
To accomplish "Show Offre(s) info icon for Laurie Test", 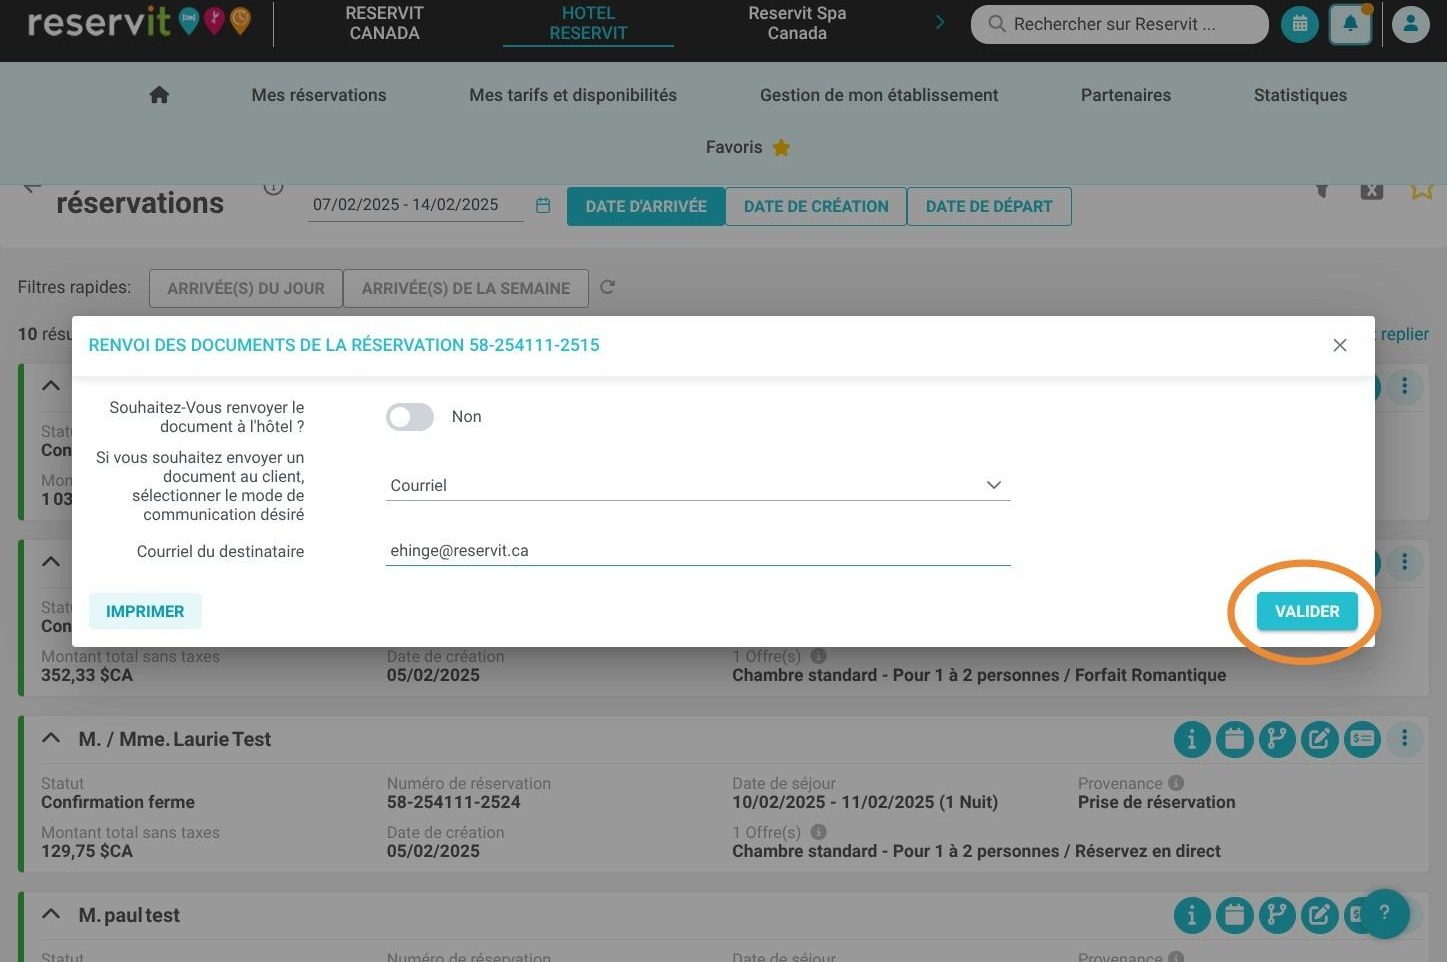I will pos(818,832).
